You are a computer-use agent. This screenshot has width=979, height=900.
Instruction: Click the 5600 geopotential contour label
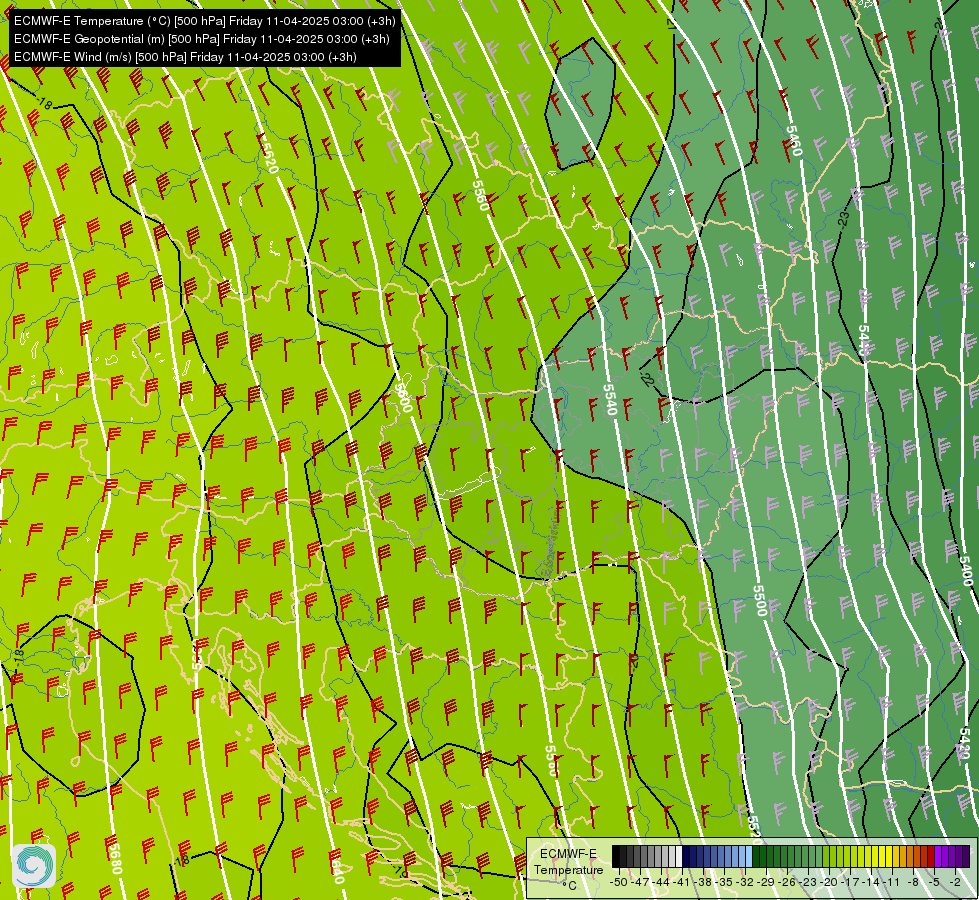pos(403,397)
